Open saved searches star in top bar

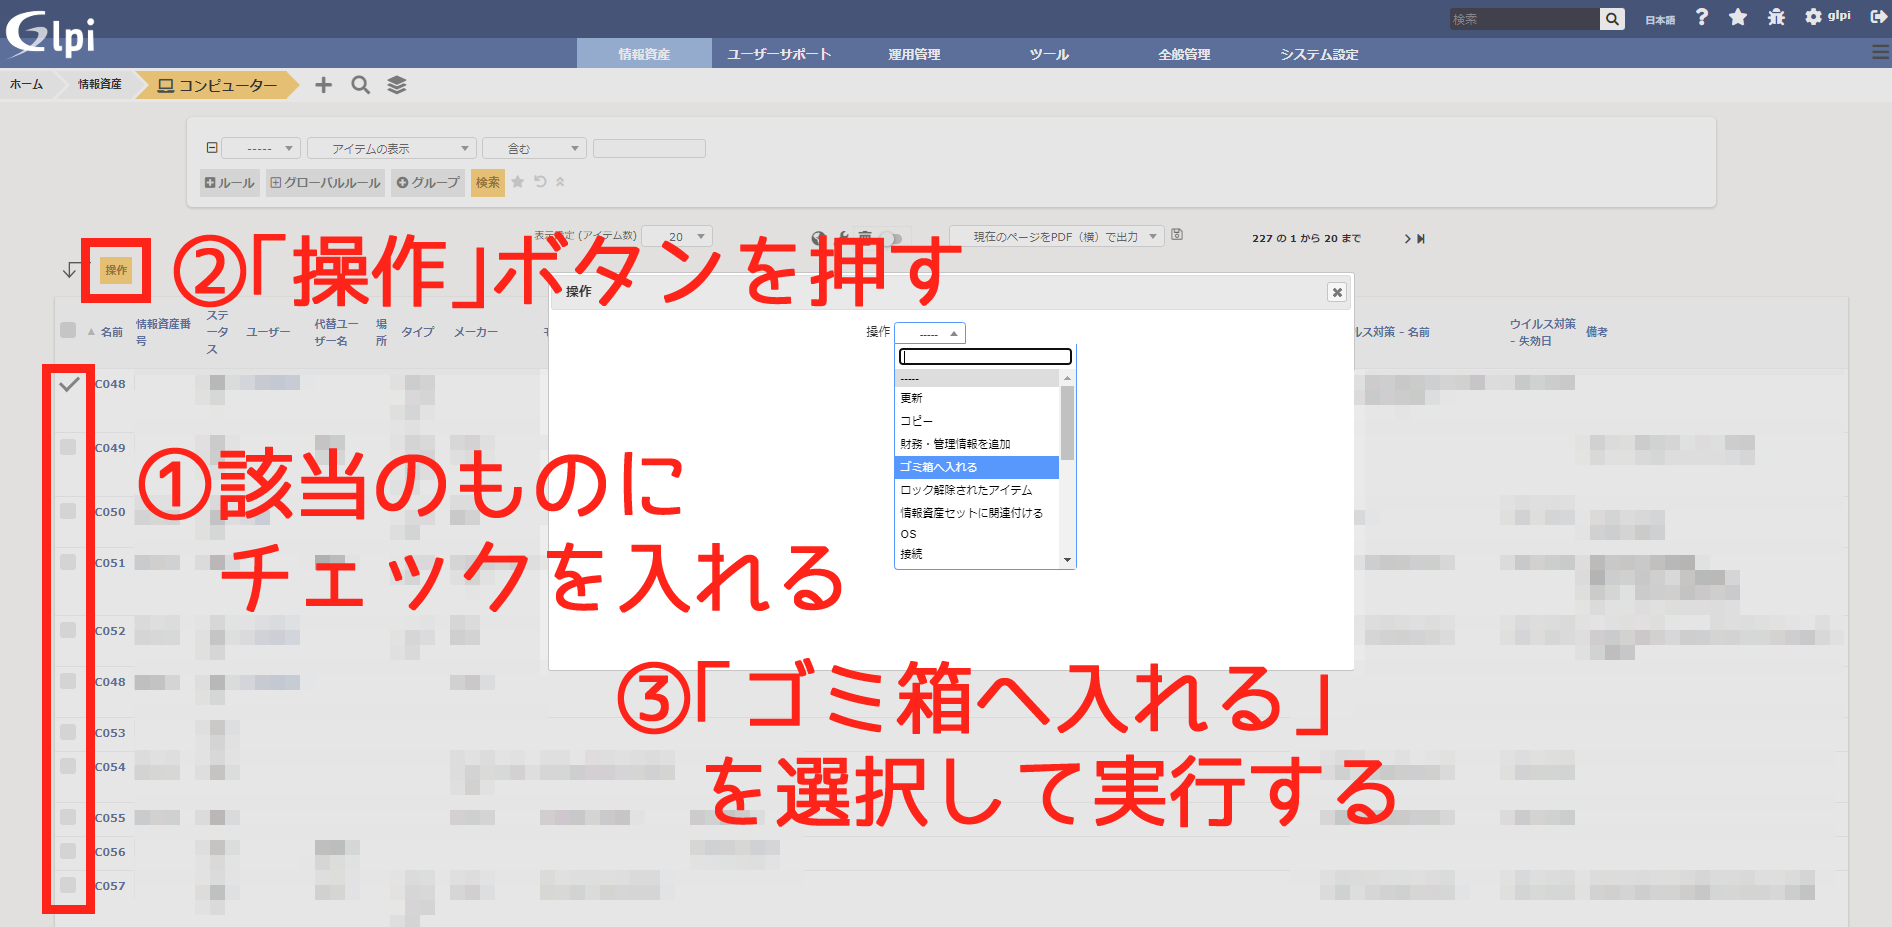point(1738,17)
